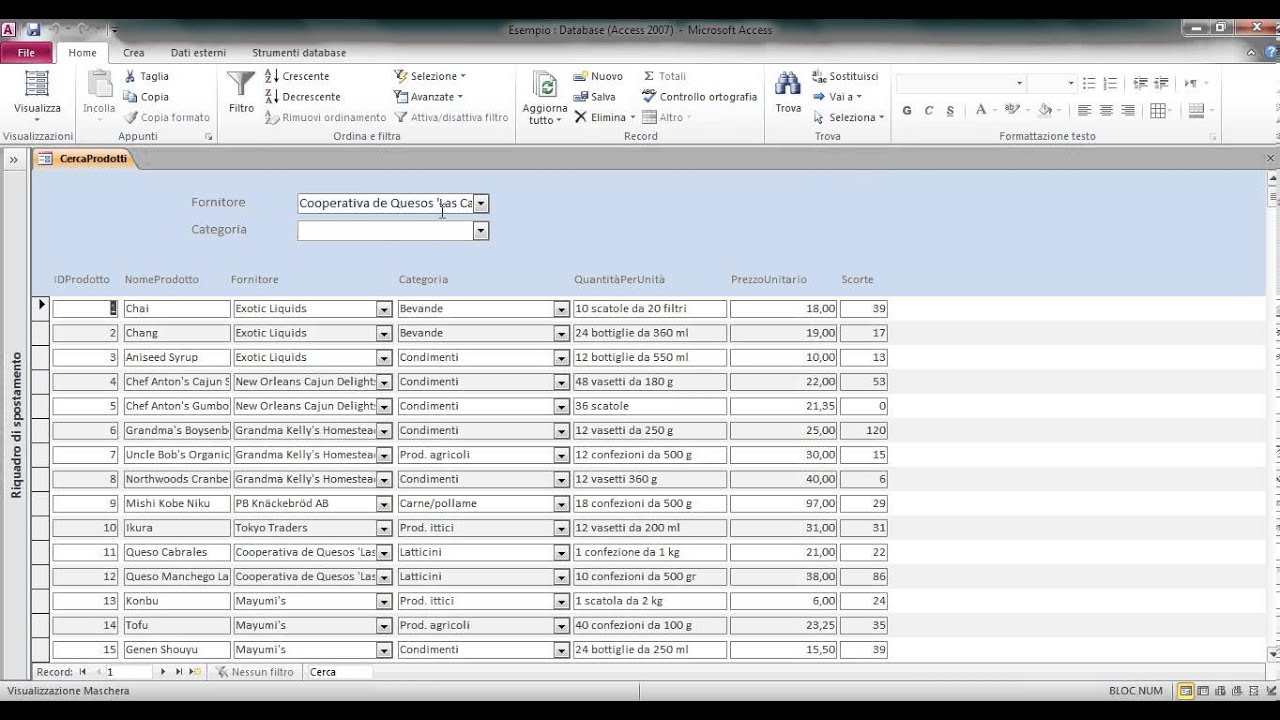Open the Fornitore filter combo box dropdown
Image resolution: width=1280 pixels, height=720 pixels.
[481, 203]
